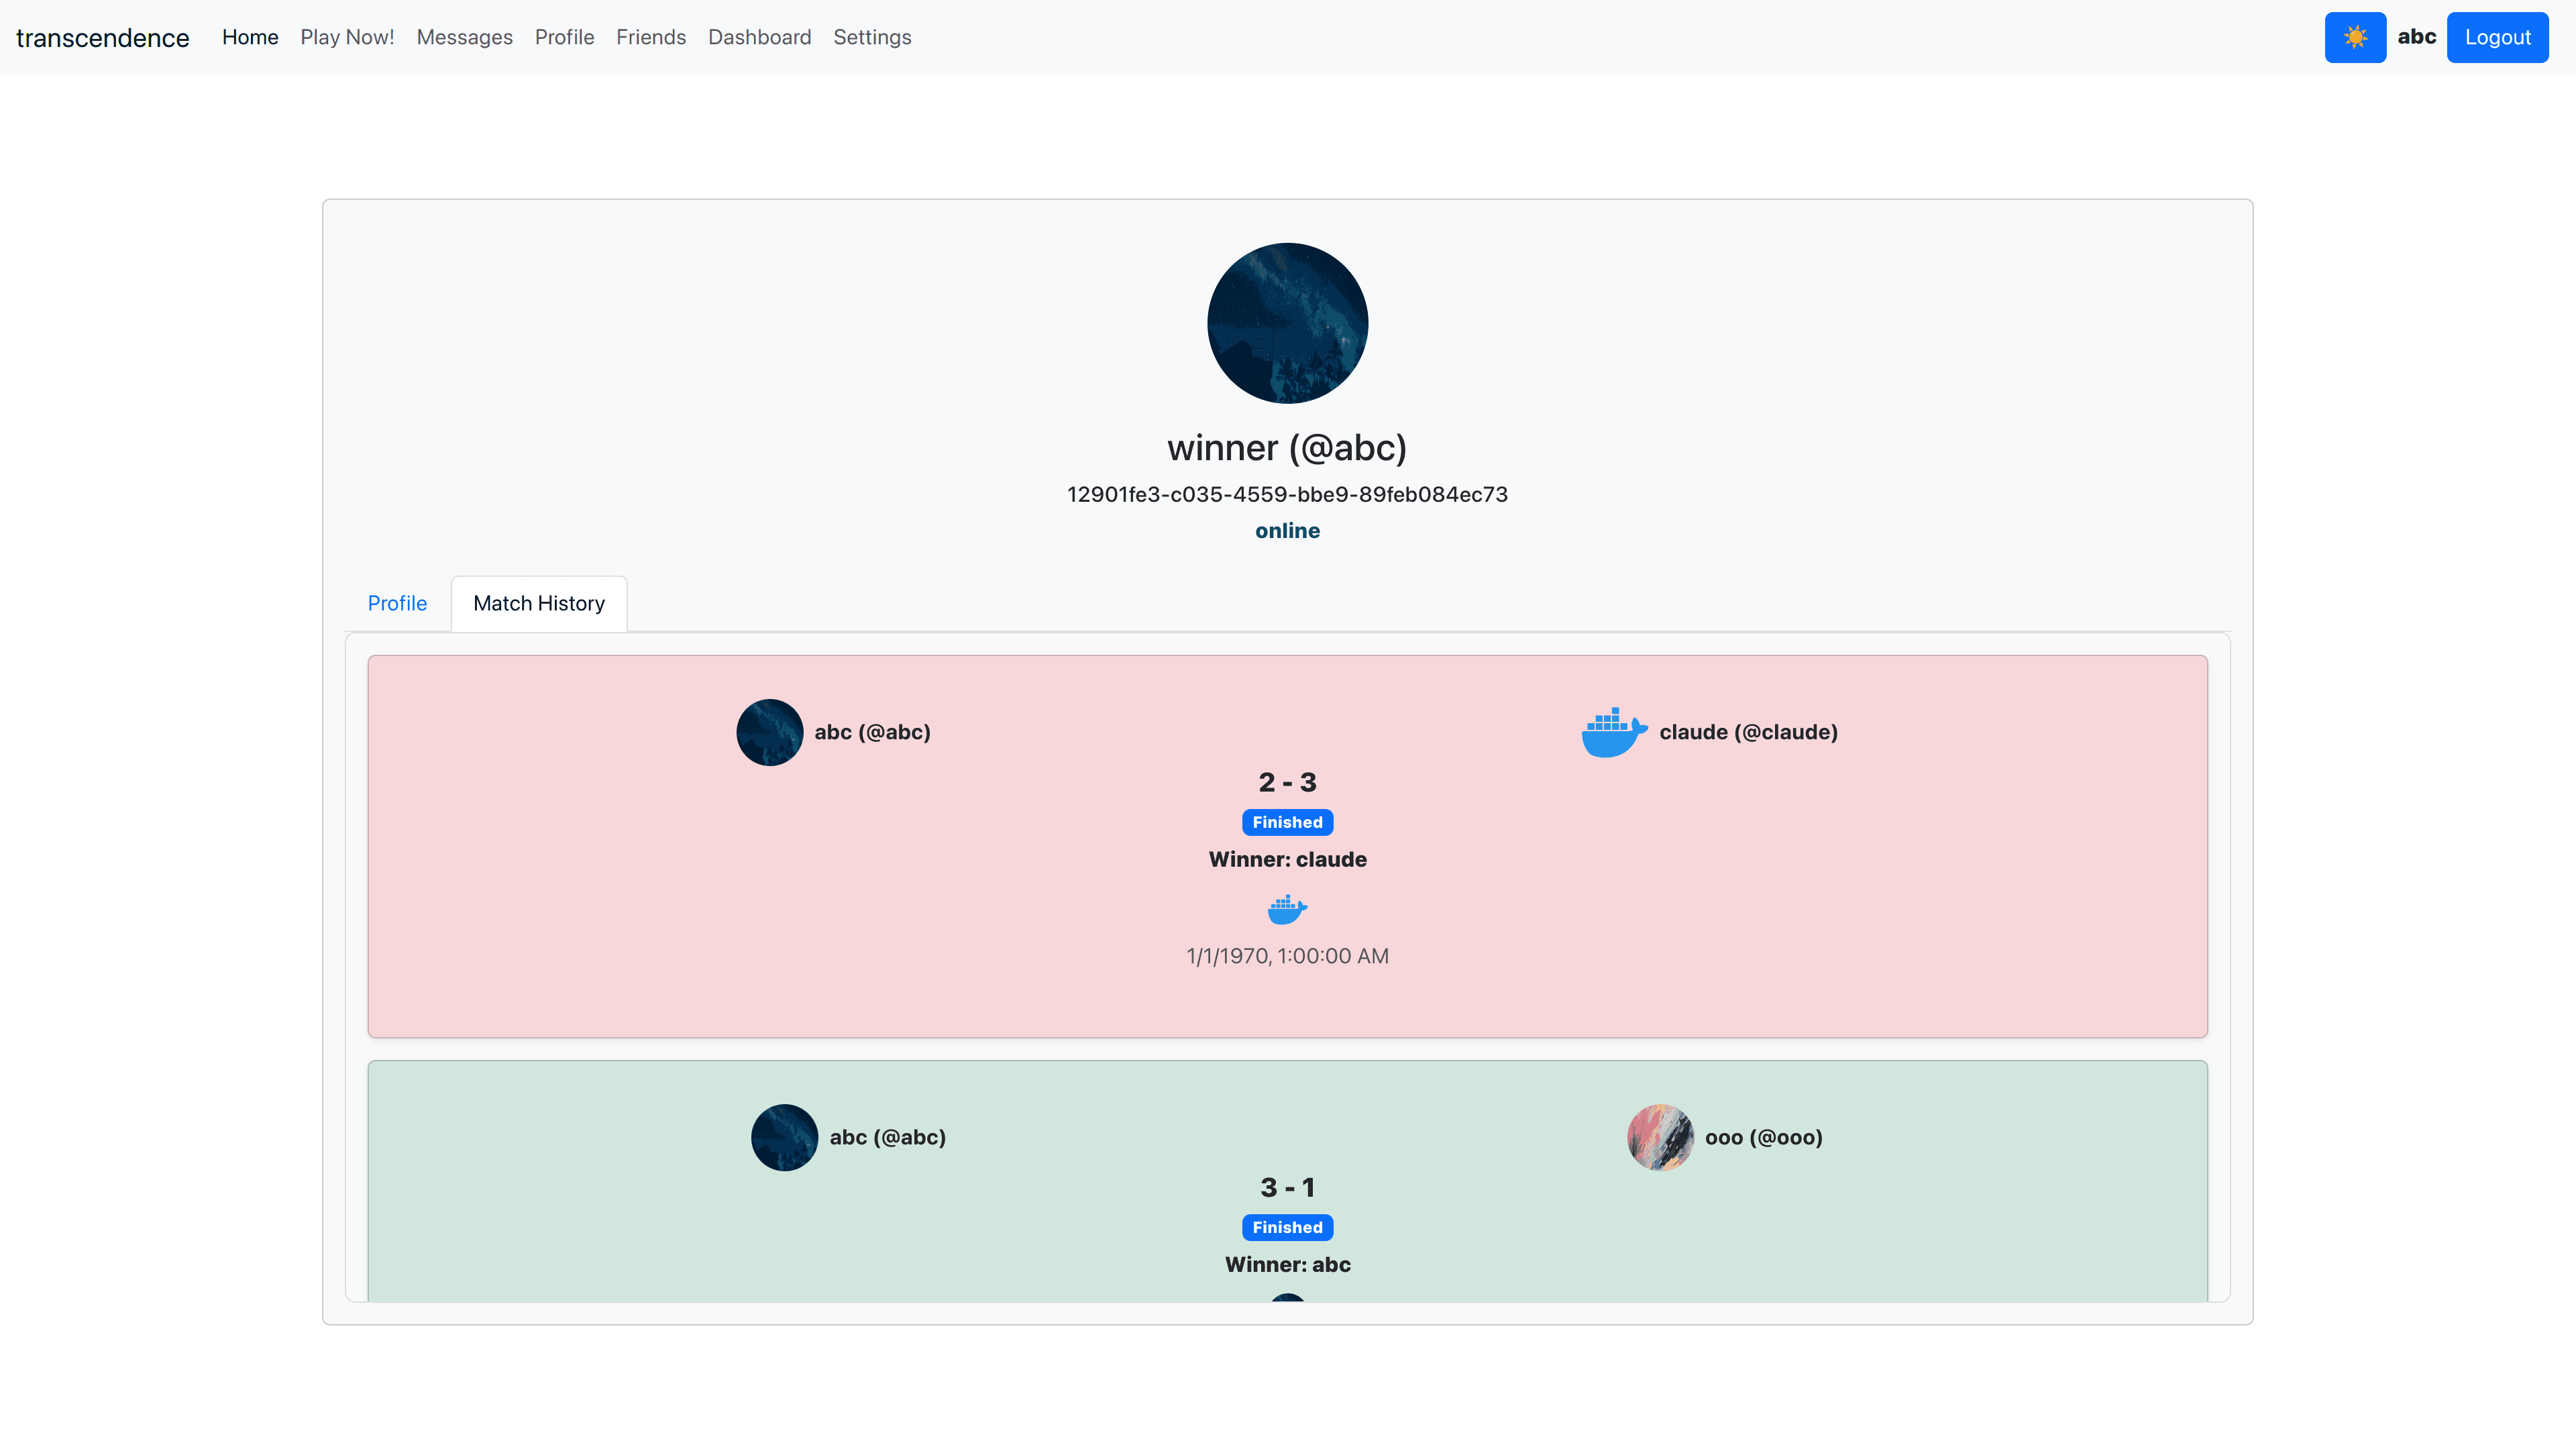Click abc's avatar in the lost match
This screenshot has width=2576, height=1449.
click(x=769, y=732)
